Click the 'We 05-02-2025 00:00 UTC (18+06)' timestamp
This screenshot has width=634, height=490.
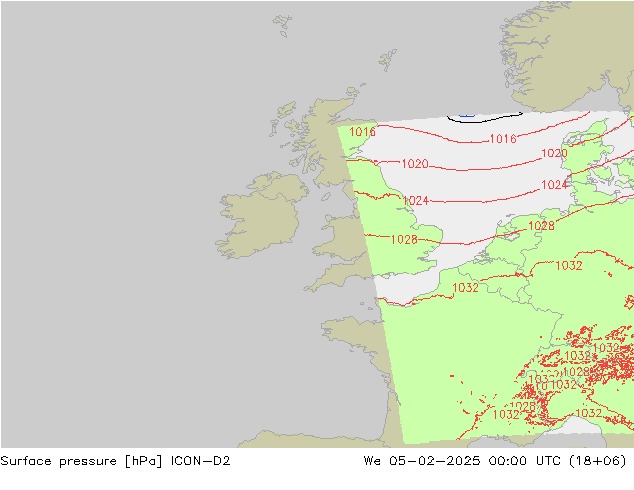(495, 461)
